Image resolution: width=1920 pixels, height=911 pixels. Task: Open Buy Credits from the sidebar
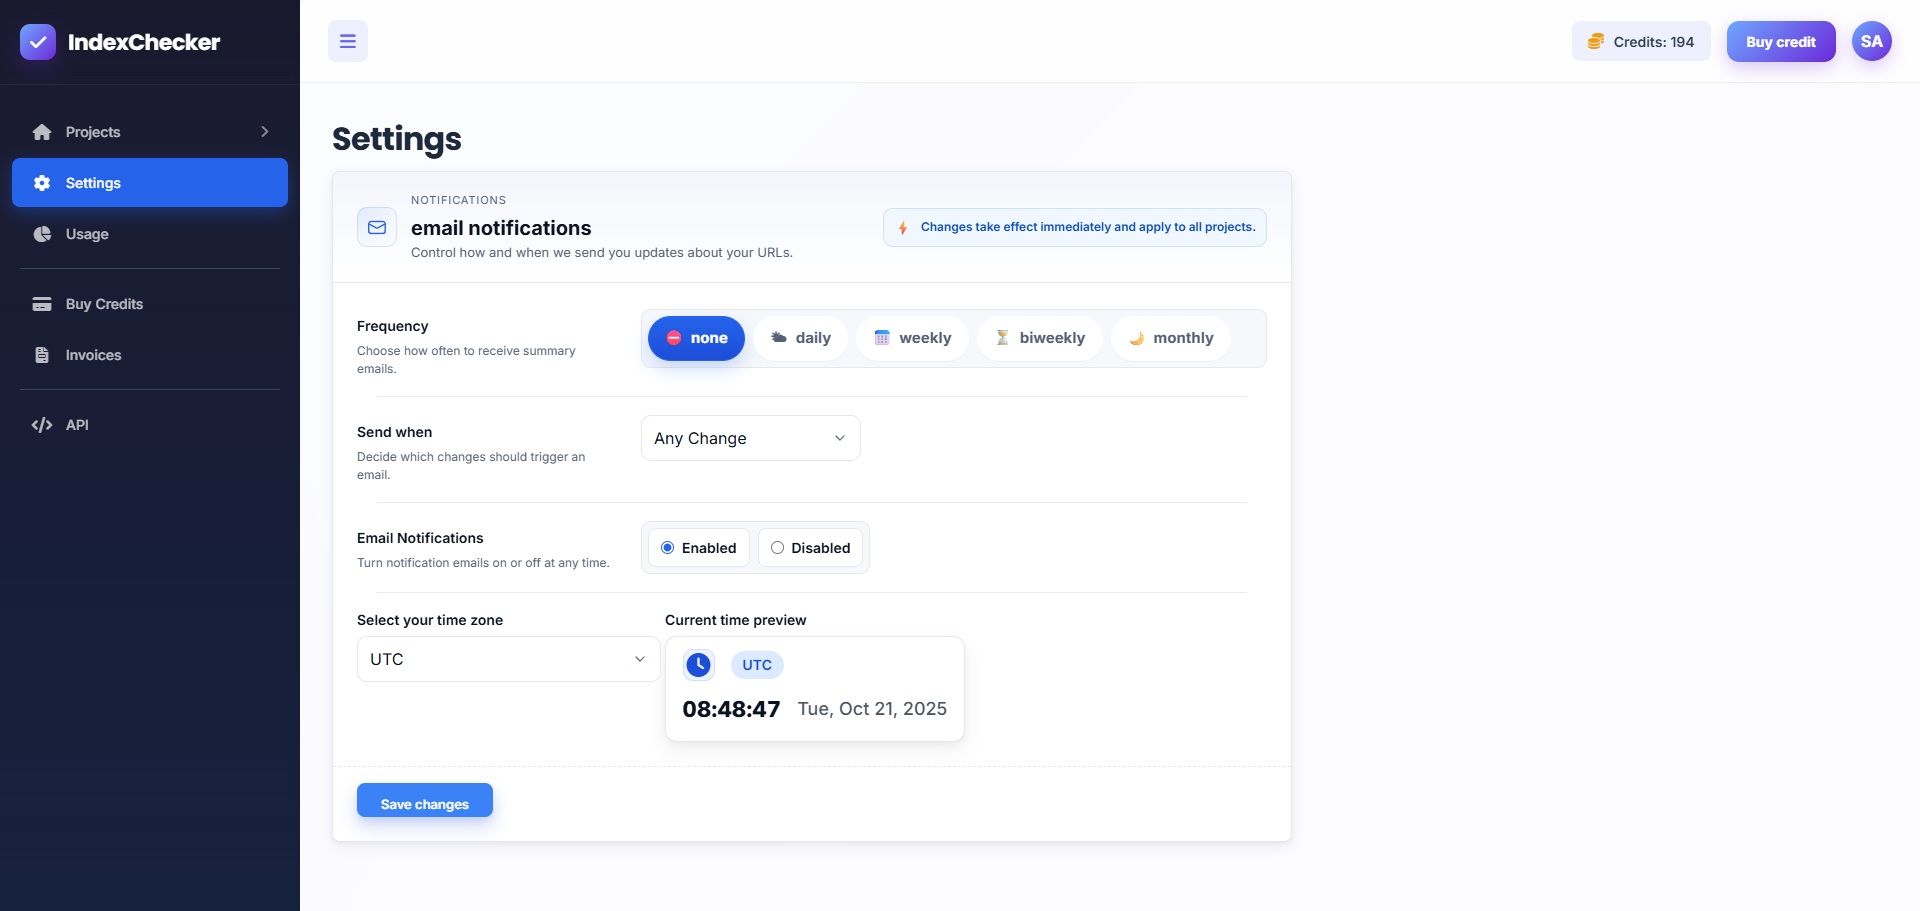coord(104,304)
